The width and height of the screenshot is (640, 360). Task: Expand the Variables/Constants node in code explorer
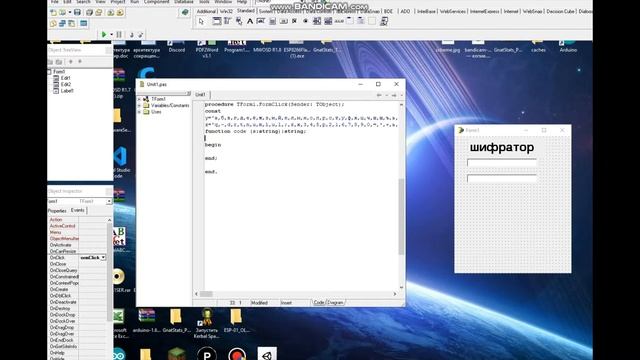(x=139, y=105)
